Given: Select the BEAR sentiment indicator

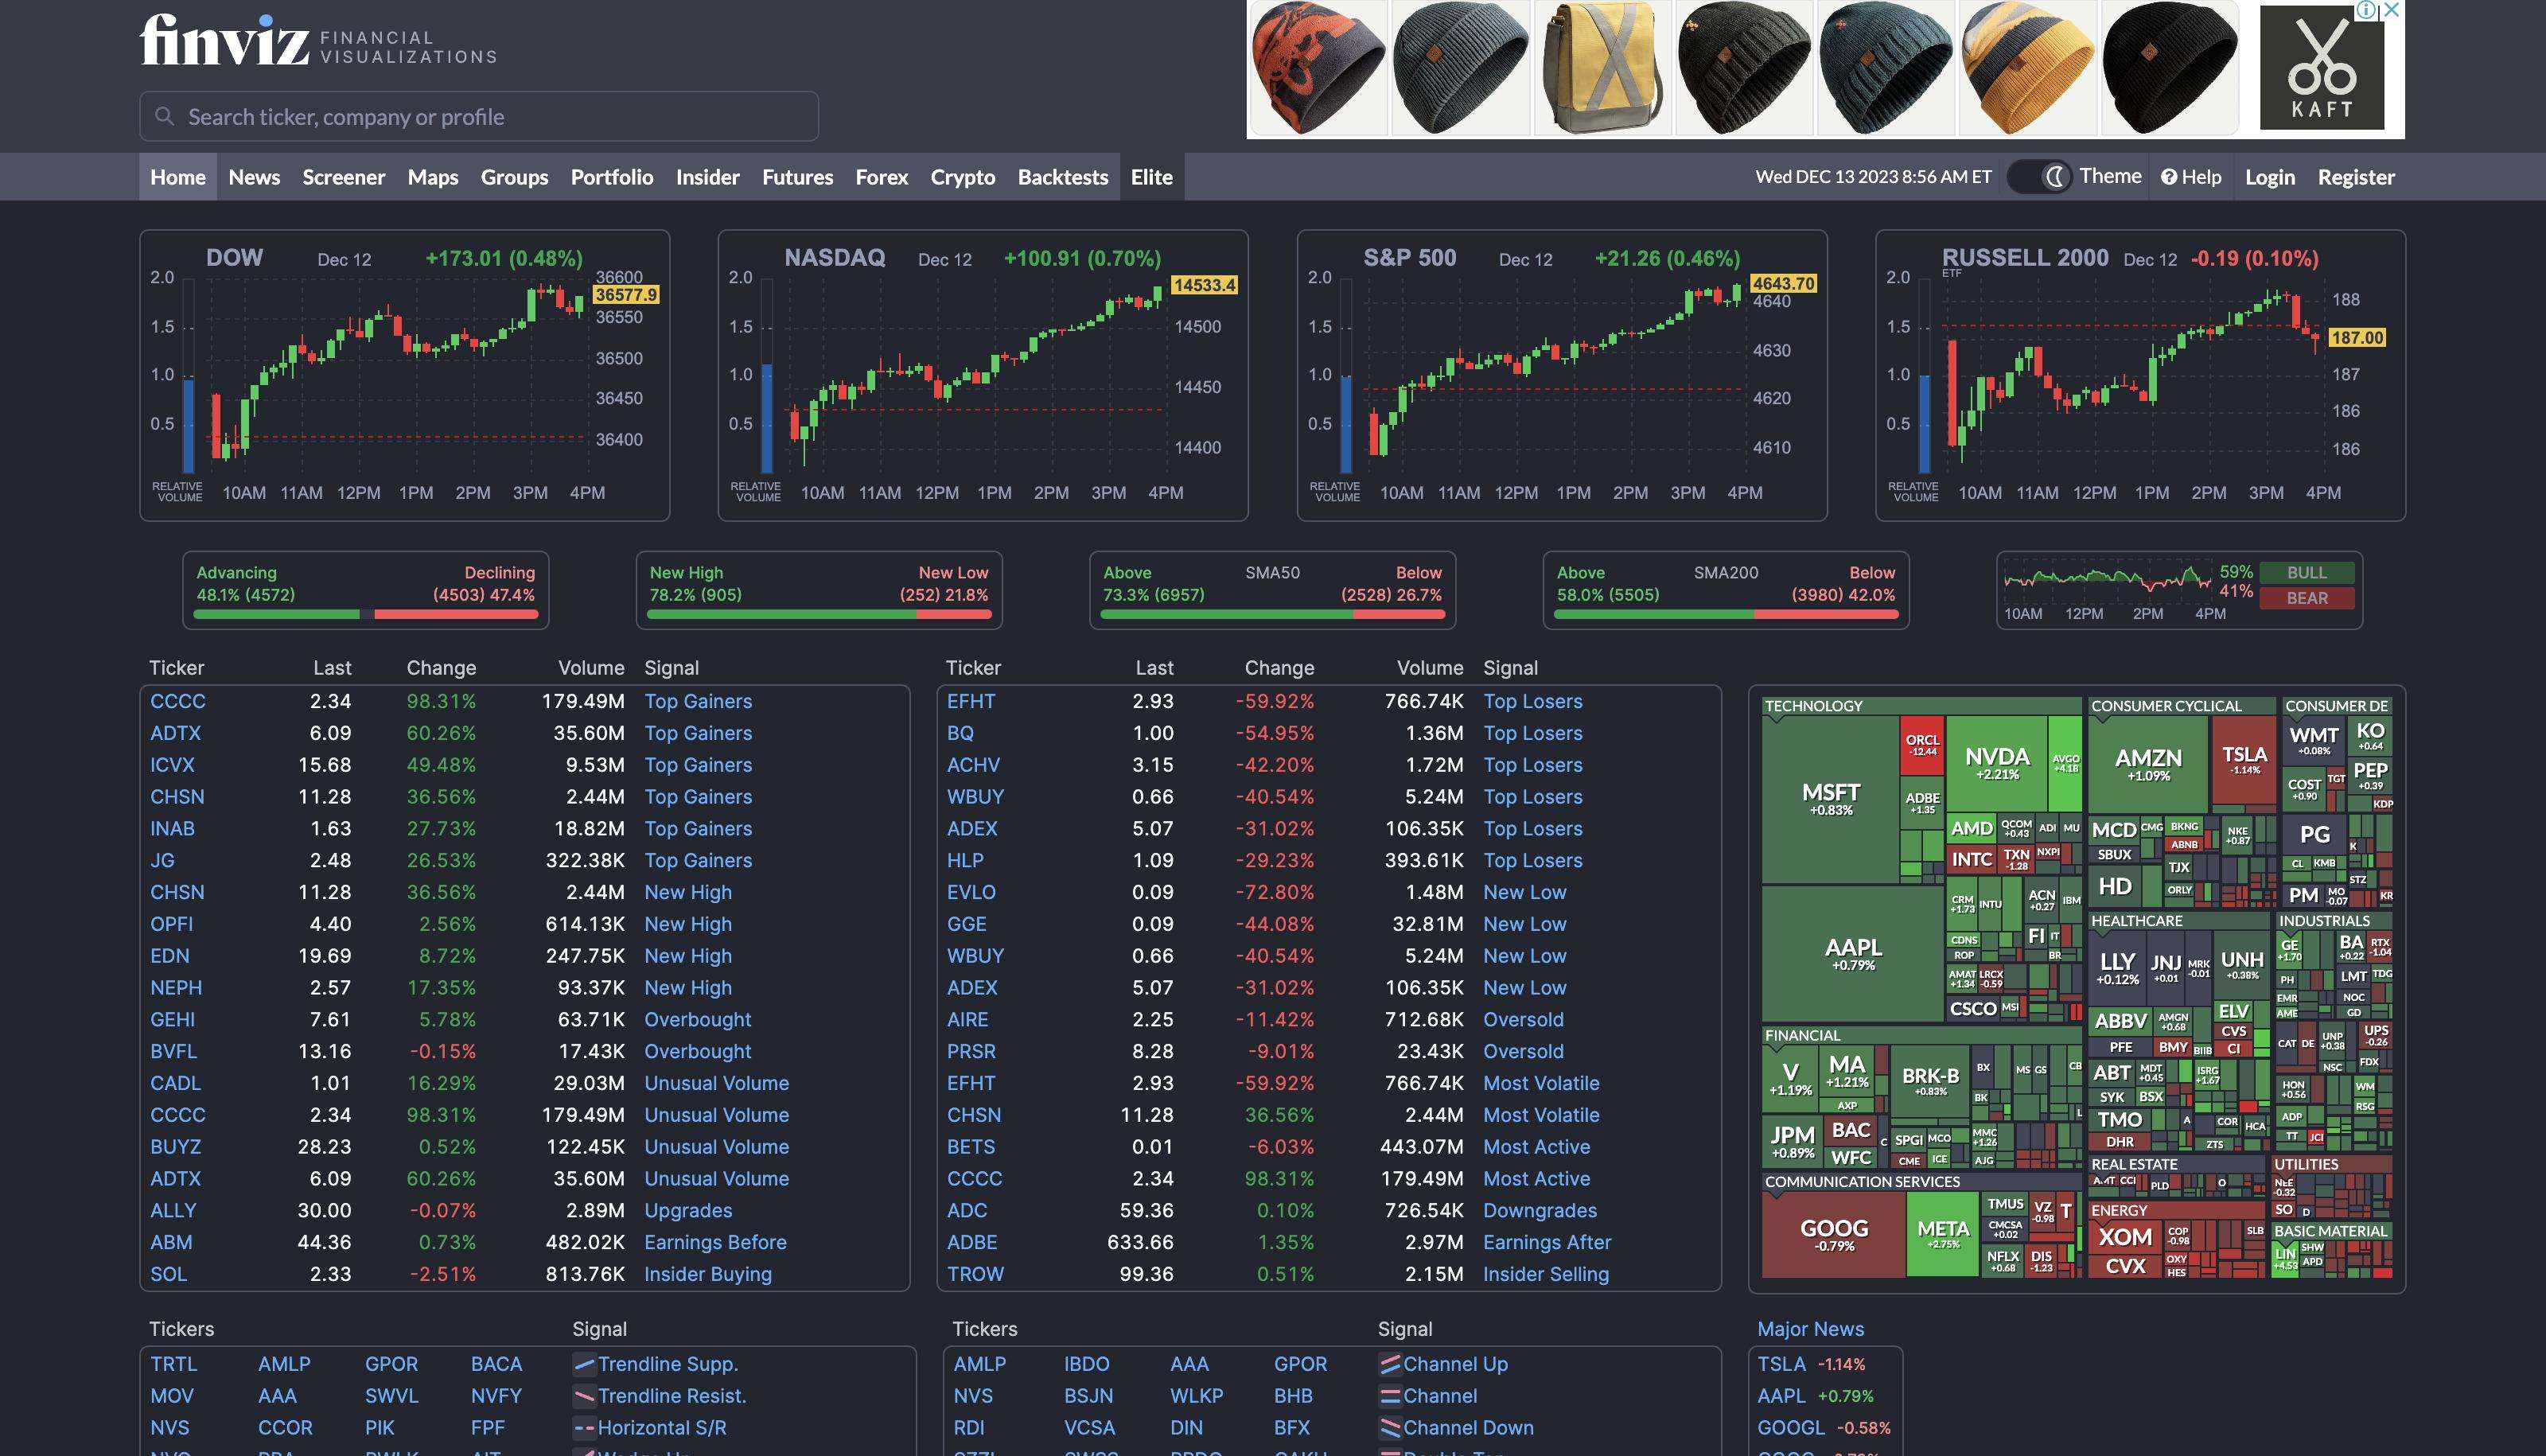Looking at the screenshot, I should point(2308,598).
